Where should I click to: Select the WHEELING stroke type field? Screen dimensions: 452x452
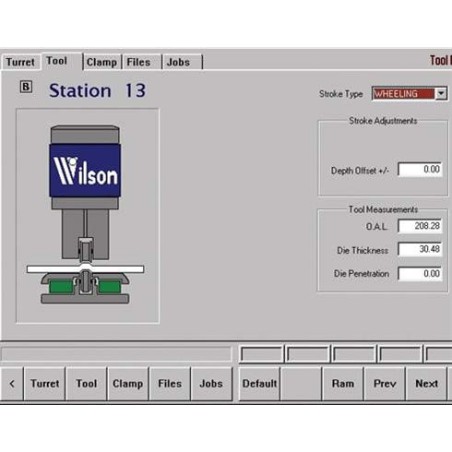pyautogui.click(x=404, y=94)
